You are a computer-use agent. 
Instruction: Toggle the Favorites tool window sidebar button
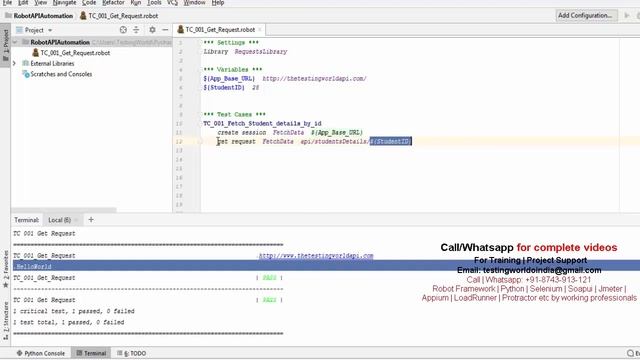click(5, 269)
